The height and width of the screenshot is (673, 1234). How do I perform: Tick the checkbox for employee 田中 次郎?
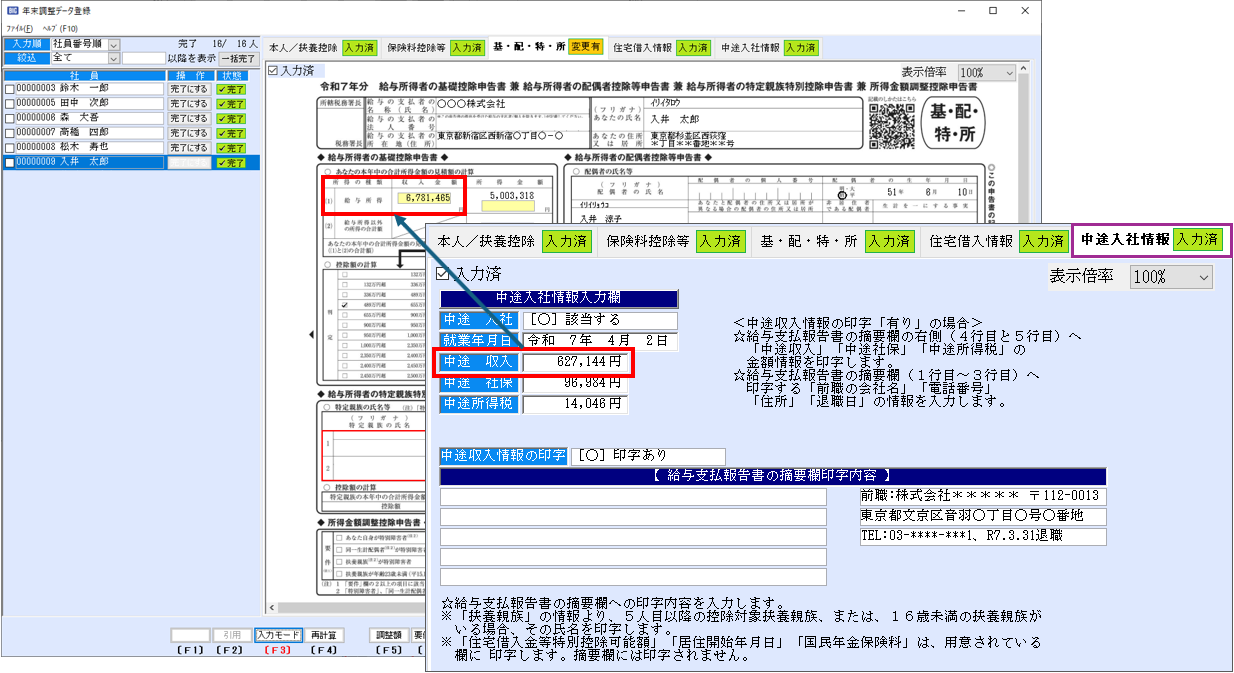[x=10, y=103]
